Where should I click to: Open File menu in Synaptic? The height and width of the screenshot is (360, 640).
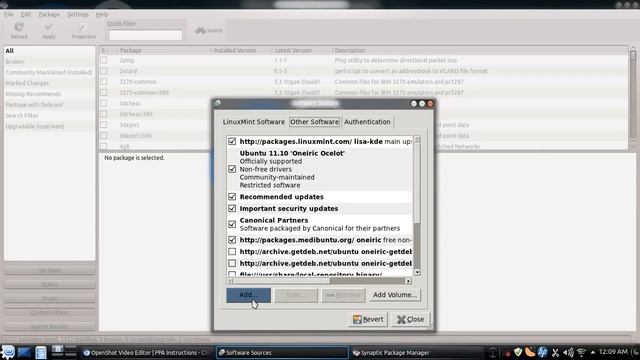pos(9,14)
